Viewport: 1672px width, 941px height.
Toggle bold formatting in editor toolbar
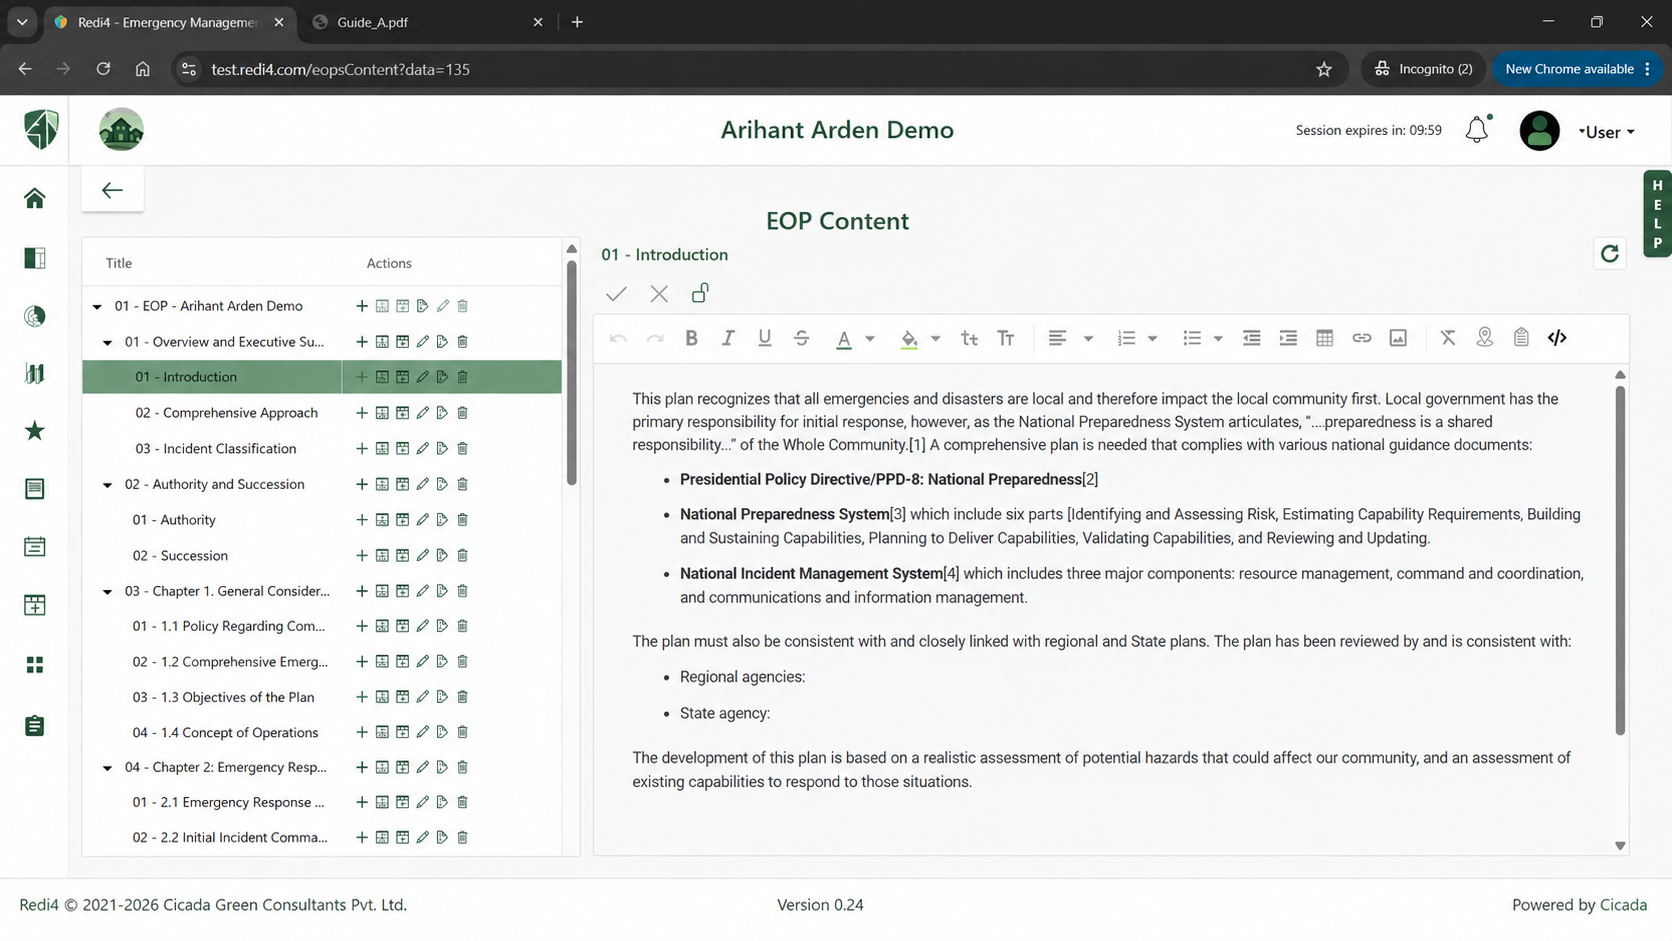click(x=691, y=338)
